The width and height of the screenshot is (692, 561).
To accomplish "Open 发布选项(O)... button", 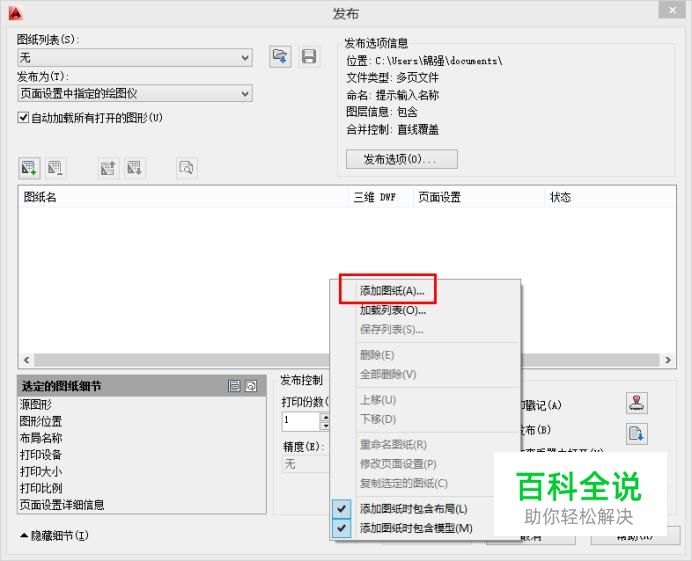I will pos(402,159).
